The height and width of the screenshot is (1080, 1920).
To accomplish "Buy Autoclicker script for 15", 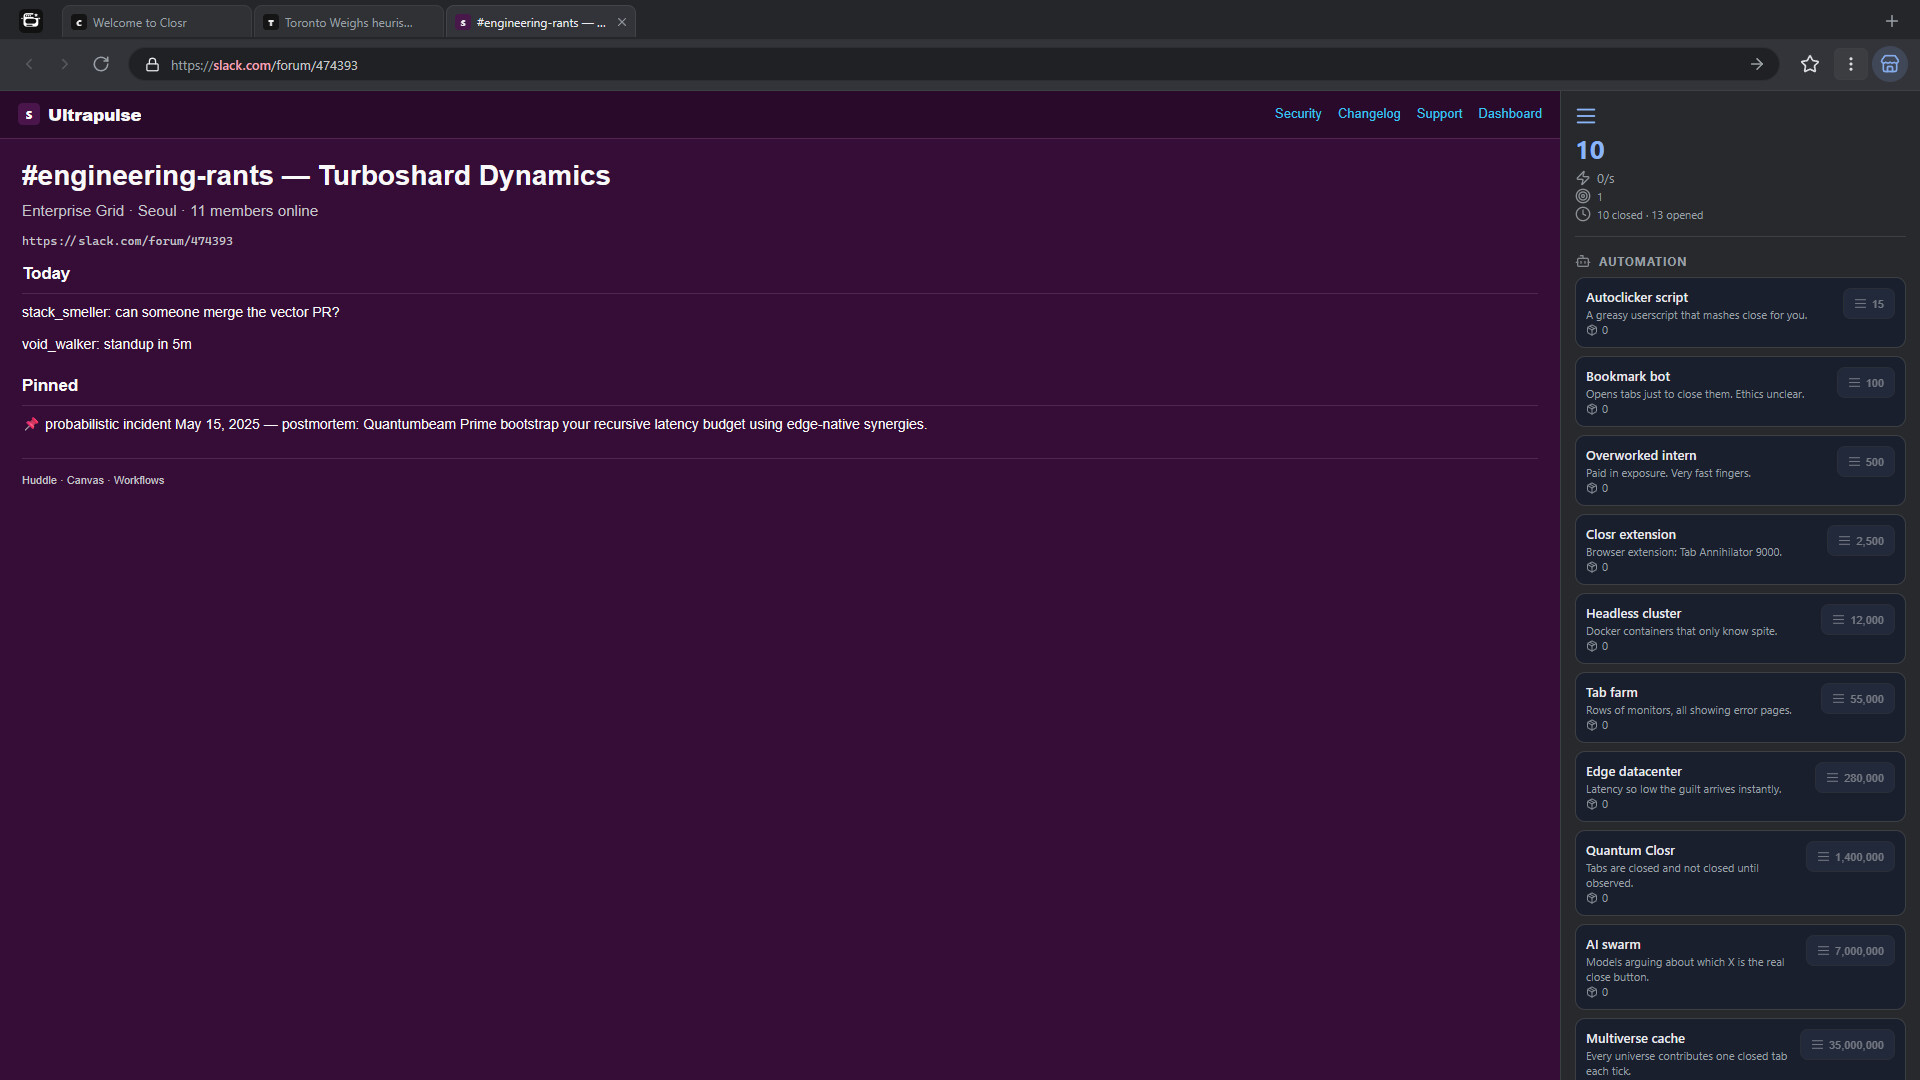I will pyautogui.click(x=1868, y=304).
